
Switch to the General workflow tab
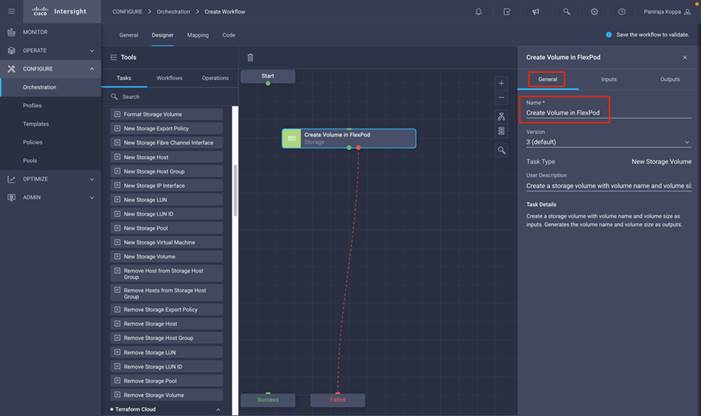click(x=129, y=35)
